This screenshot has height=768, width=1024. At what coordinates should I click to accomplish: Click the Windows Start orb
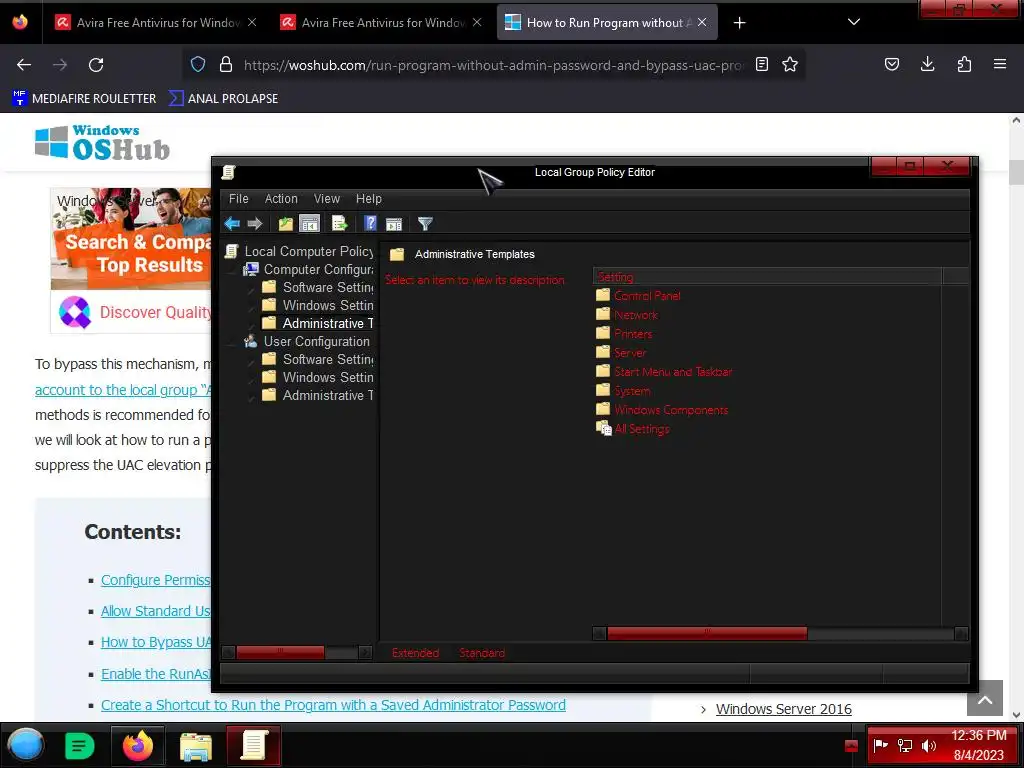[25, 745]
